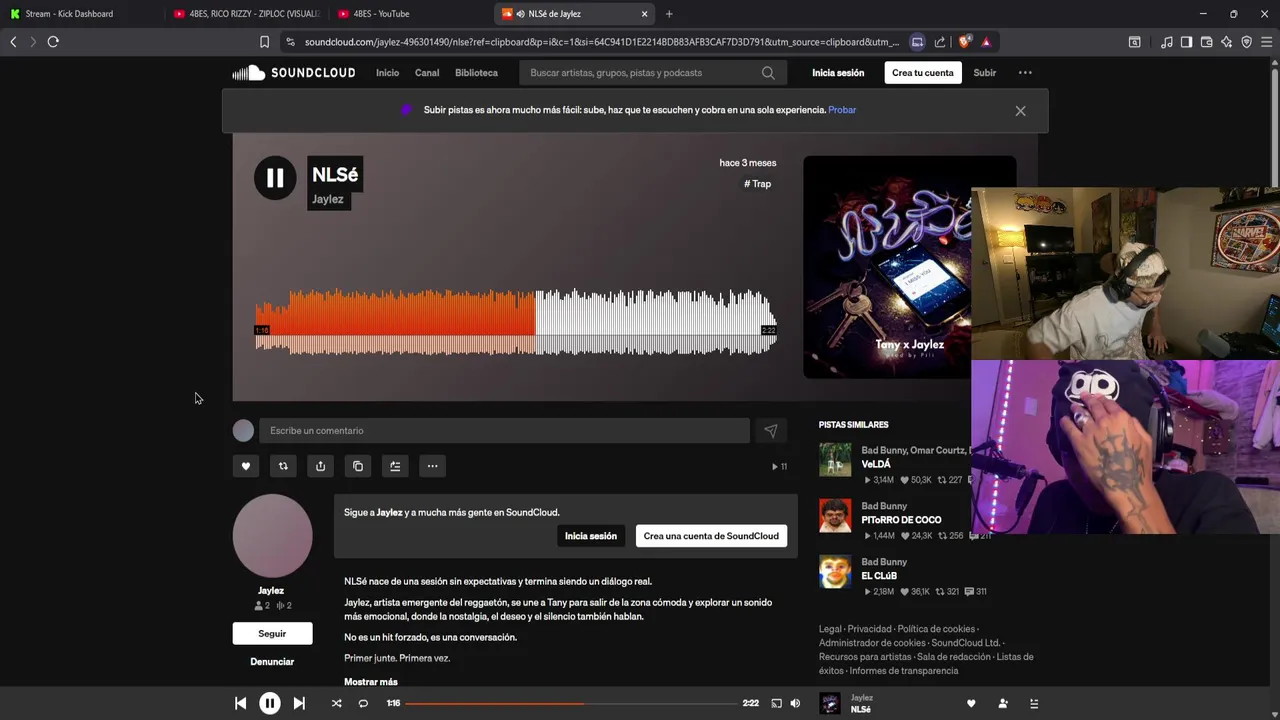
Task: Open the Privacidad footer link
Action: point(870,629)
